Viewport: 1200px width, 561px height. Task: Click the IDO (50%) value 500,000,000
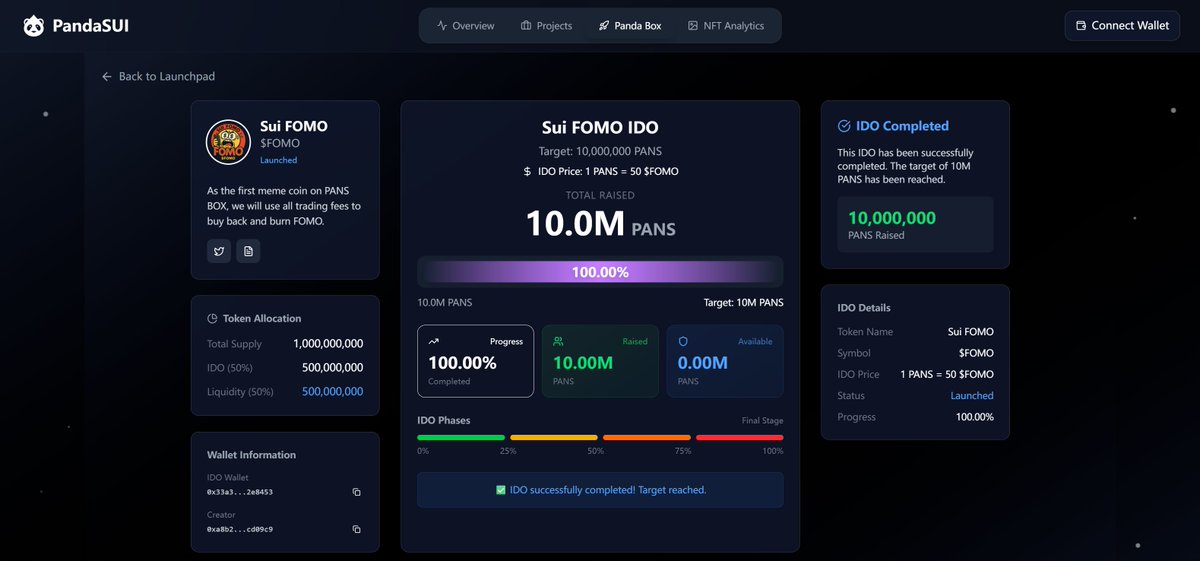click(333, 368)
